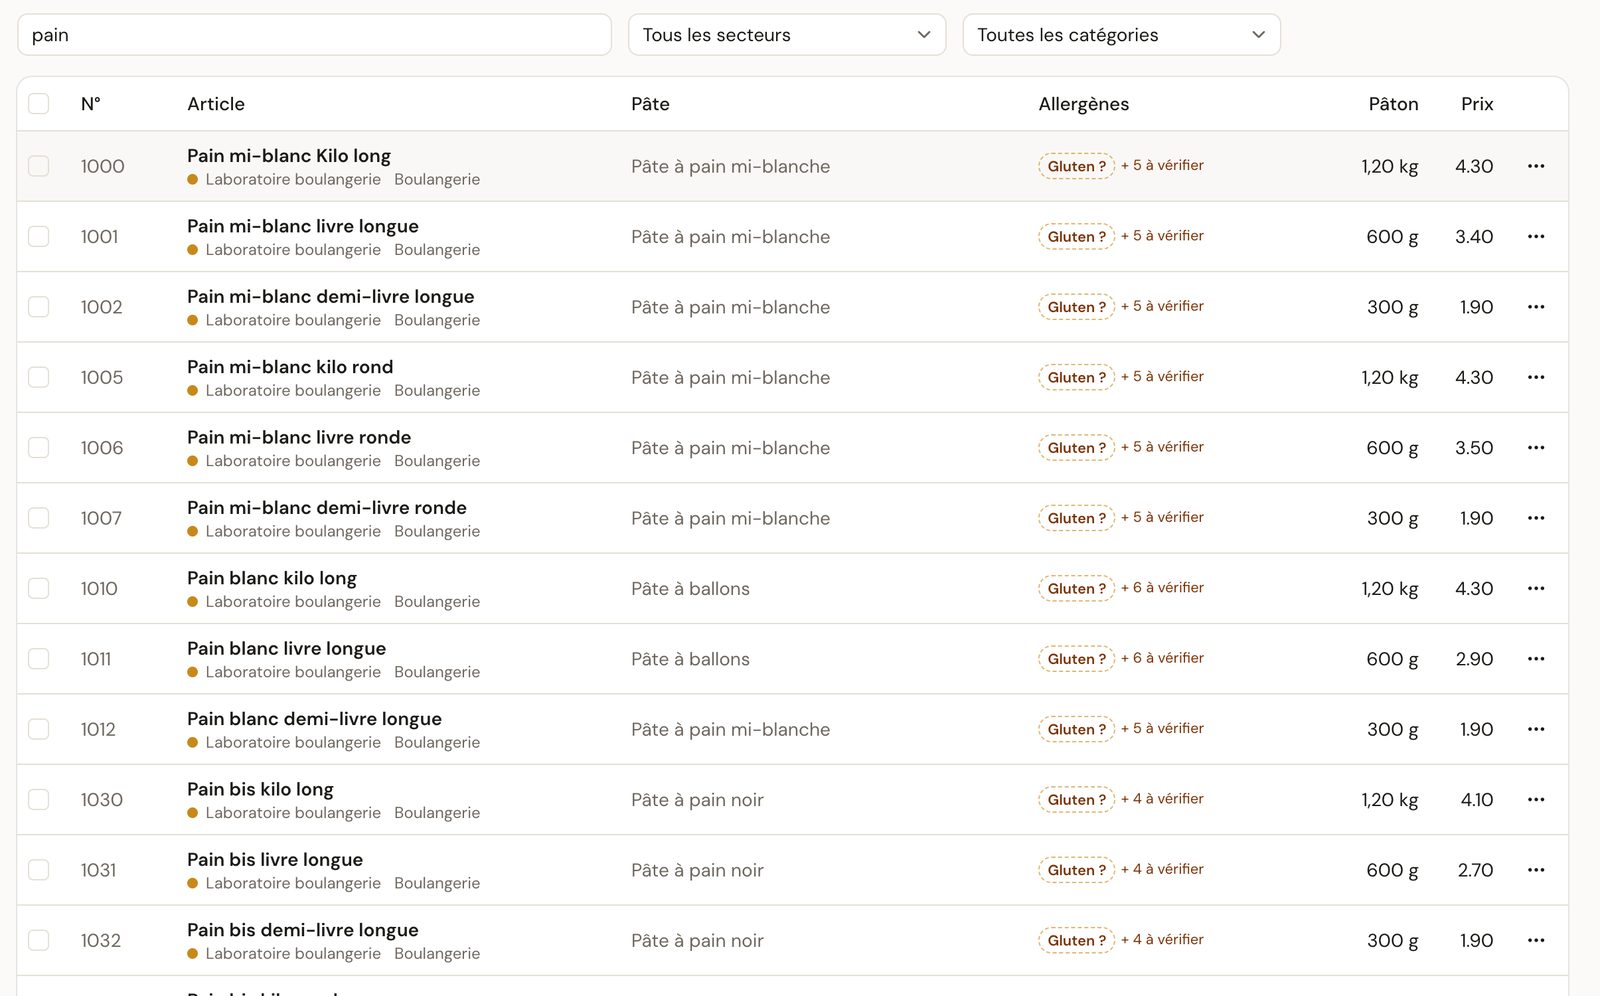
Task: Click the 'Prix' column header
Action: pos(1477,104)
